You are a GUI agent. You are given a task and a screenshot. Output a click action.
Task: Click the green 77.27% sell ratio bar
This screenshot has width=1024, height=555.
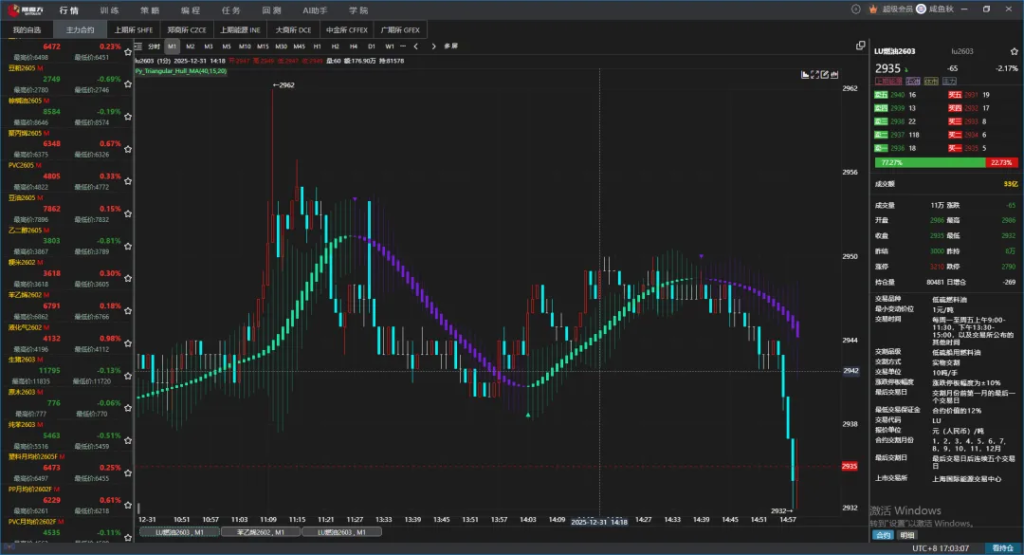point(930,163)
